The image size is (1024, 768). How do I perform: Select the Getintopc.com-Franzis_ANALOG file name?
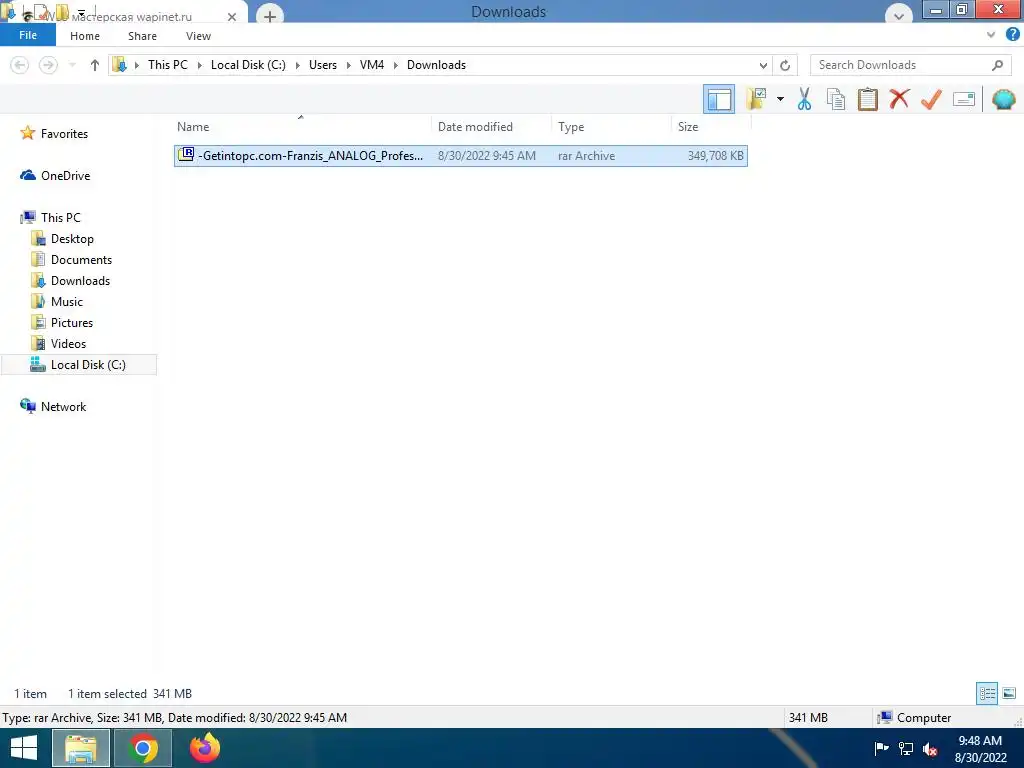(x=310, y=155)
